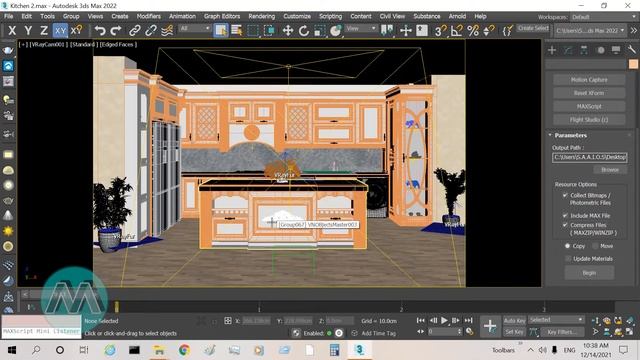The image size is (640, 360).
Task: Restrict transform to the X axis
Action: click(12, 31)
